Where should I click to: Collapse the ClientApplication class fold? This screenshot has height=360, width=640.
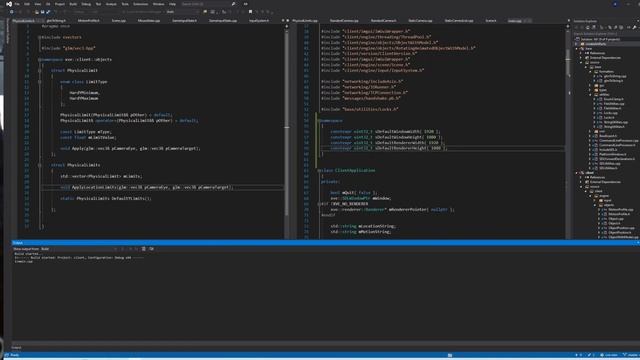[x=319, y=171]
